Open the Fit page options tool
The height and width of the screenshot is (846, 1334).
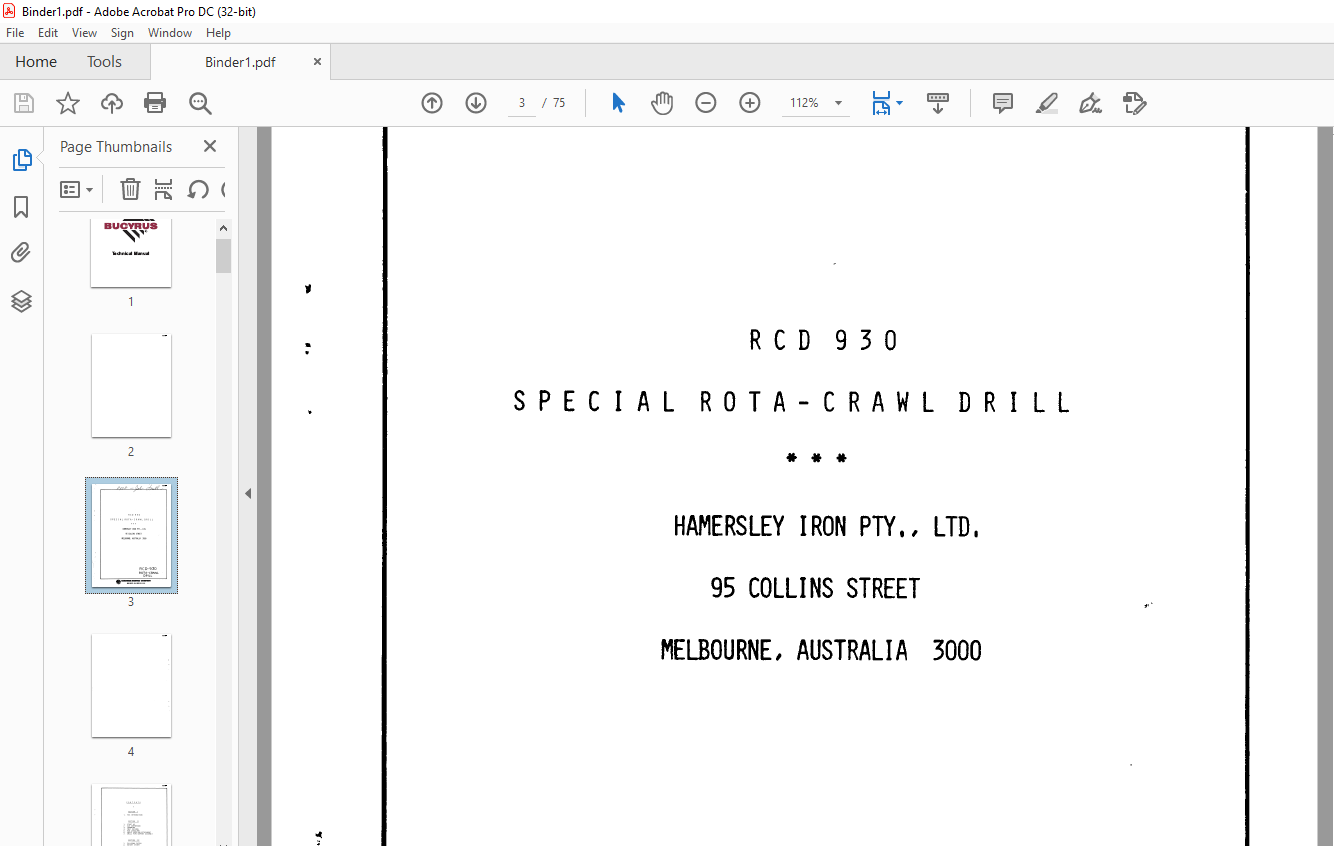881,103
